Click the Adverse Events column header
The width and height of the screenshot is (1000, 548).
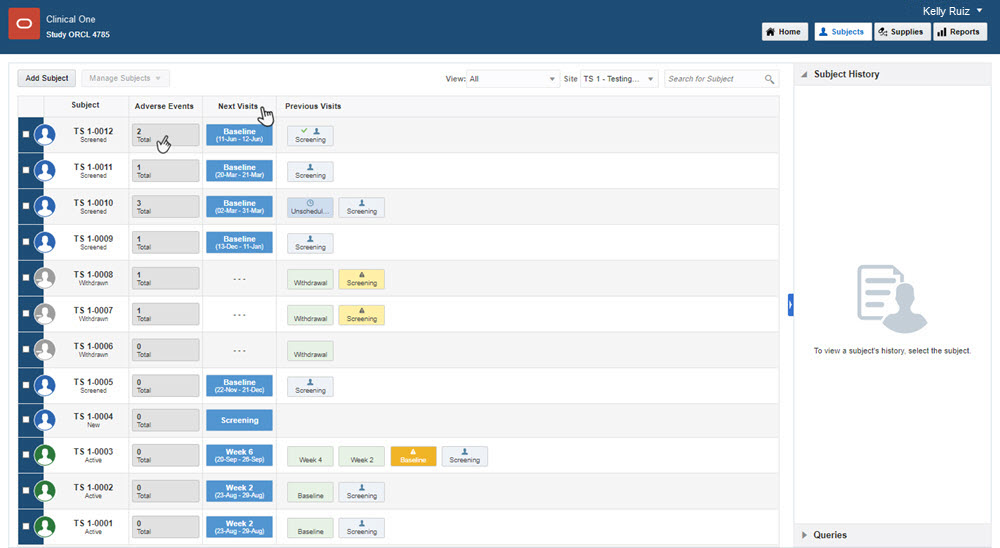click(x=164, y=107)
